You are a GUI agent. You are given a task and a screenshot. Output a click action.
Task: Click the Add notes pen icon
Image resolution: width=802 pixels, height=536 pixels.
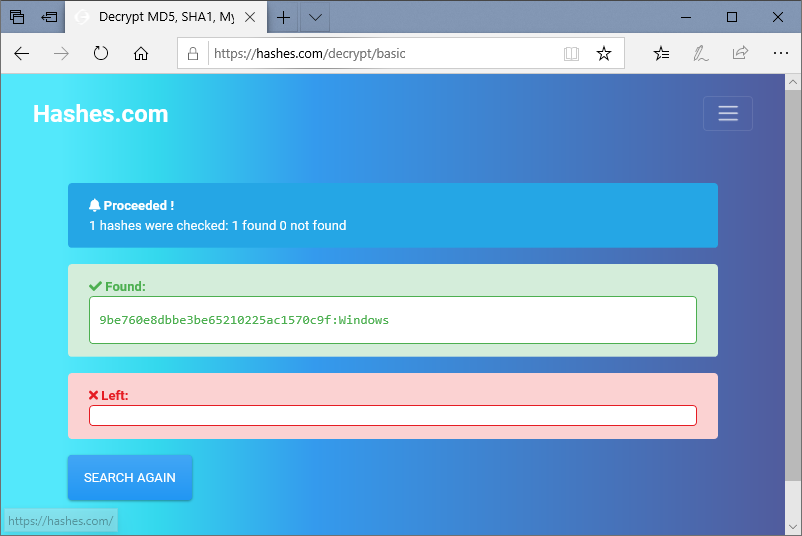702,54
